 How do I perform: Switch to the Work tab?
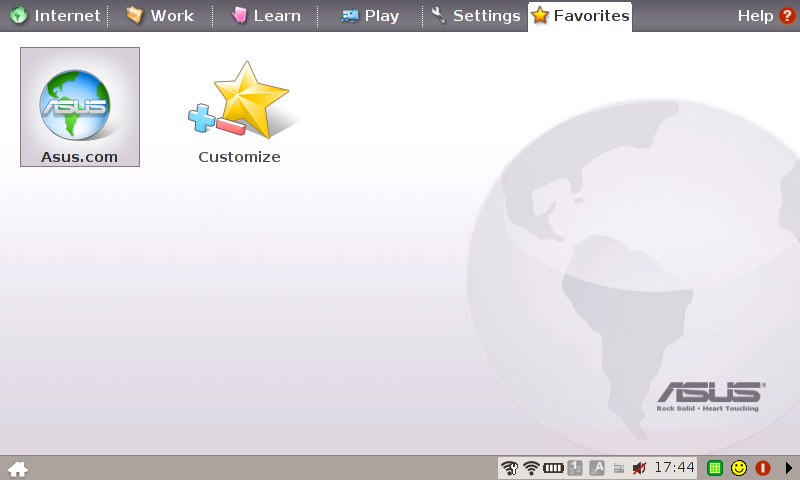(x=160, y=15)
